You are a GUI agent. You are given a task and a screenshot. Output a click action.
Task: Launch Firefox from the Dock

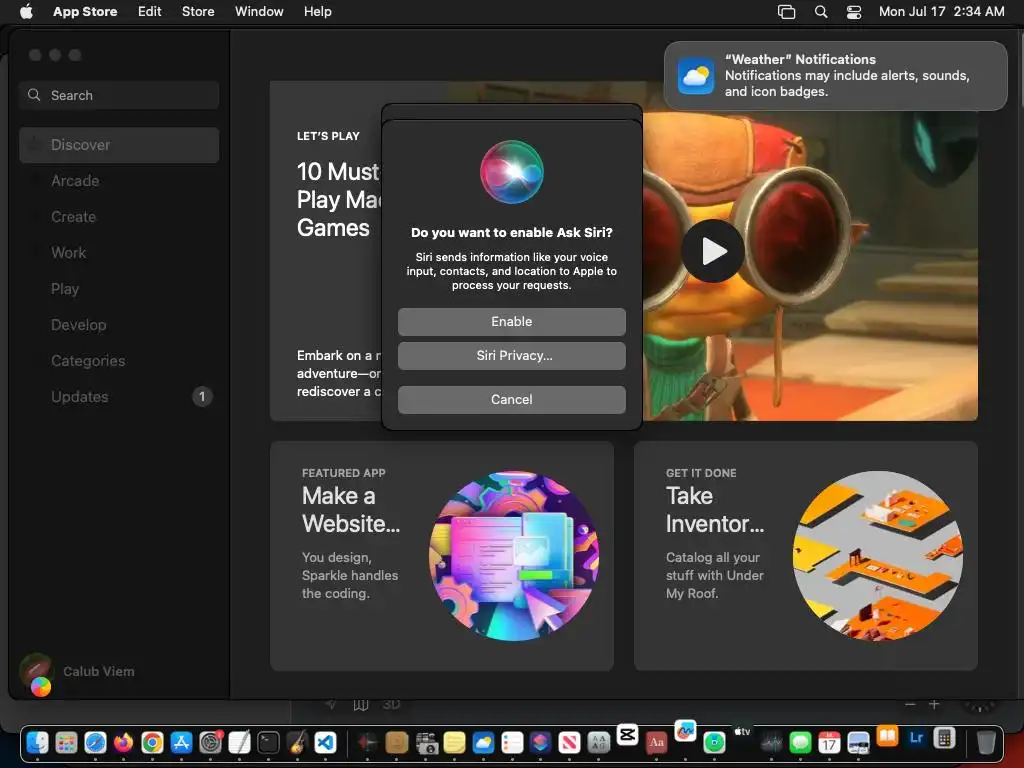pyautogui.click(x=123, y=743)
